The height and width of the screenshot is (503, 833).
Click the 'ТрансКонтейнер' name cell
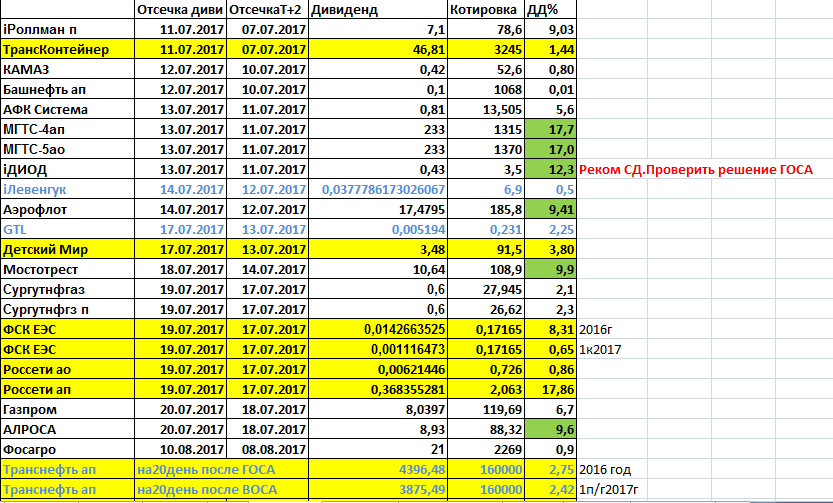pyautogui.click(x=67, y=49)
